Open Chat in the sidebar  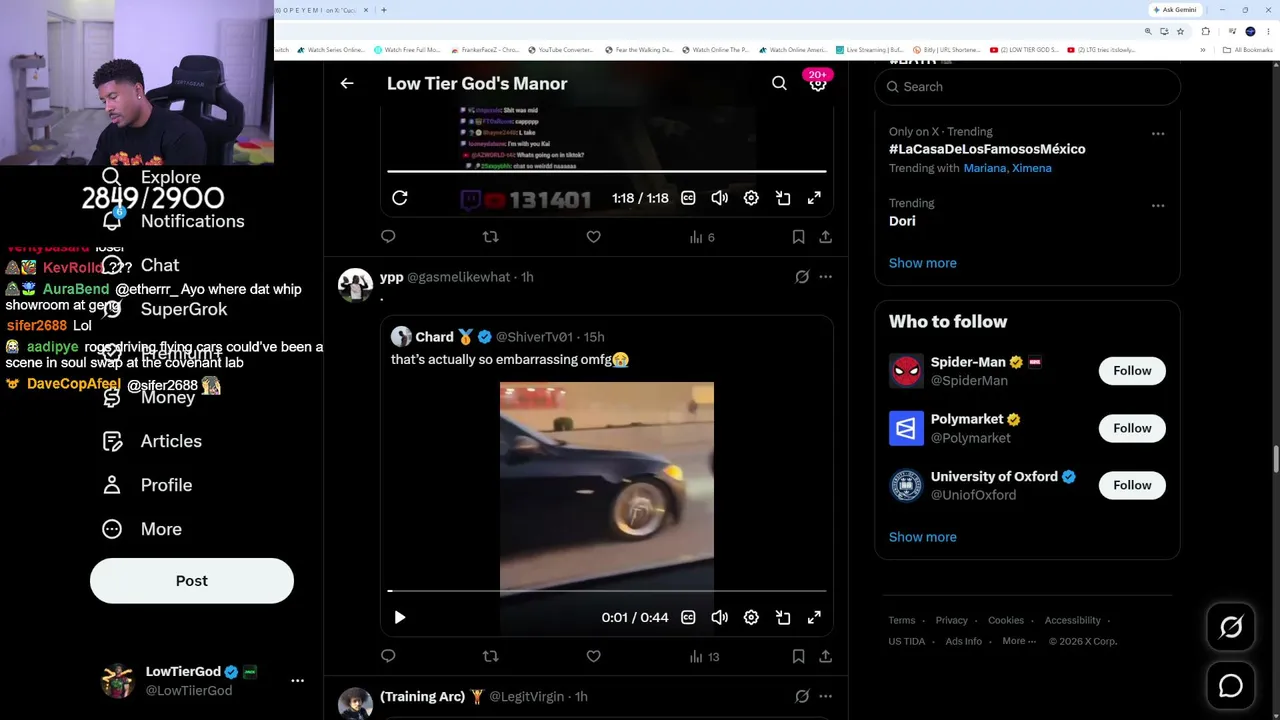[x=141, y=265]
